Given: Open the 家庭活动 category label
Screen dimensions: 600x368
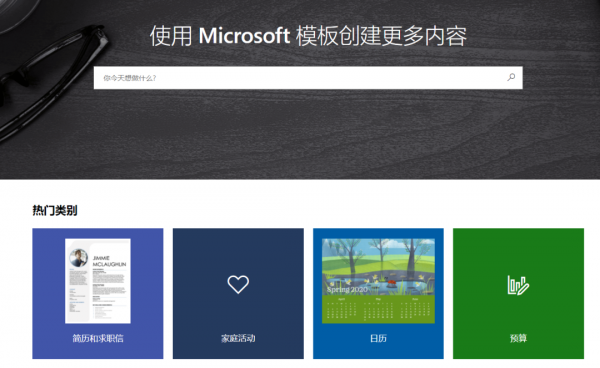Looking at the screenshot, I should point(238,338).
